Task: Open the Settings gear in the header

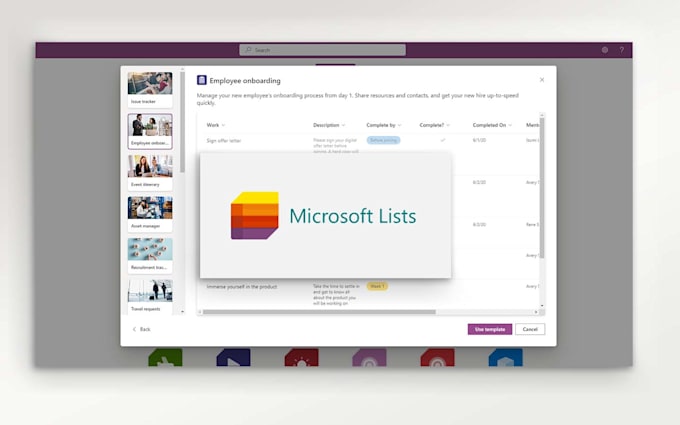Action: [x=605, y=50]
